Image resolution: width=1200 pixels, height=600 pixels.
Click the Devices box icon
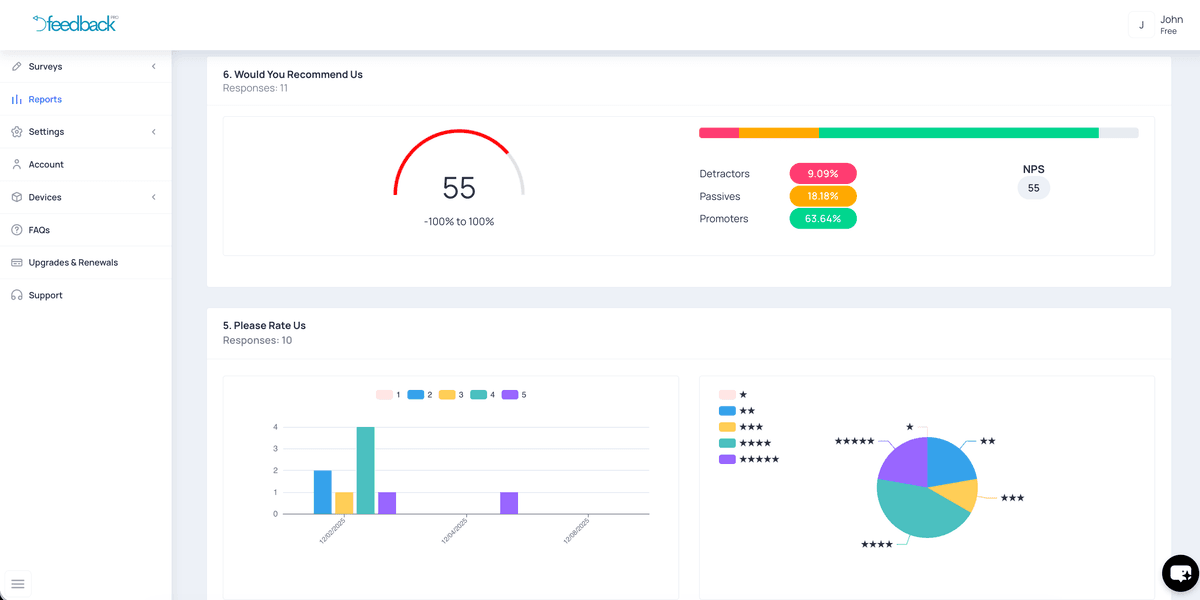pyautogui.click(x=17, y=198)
